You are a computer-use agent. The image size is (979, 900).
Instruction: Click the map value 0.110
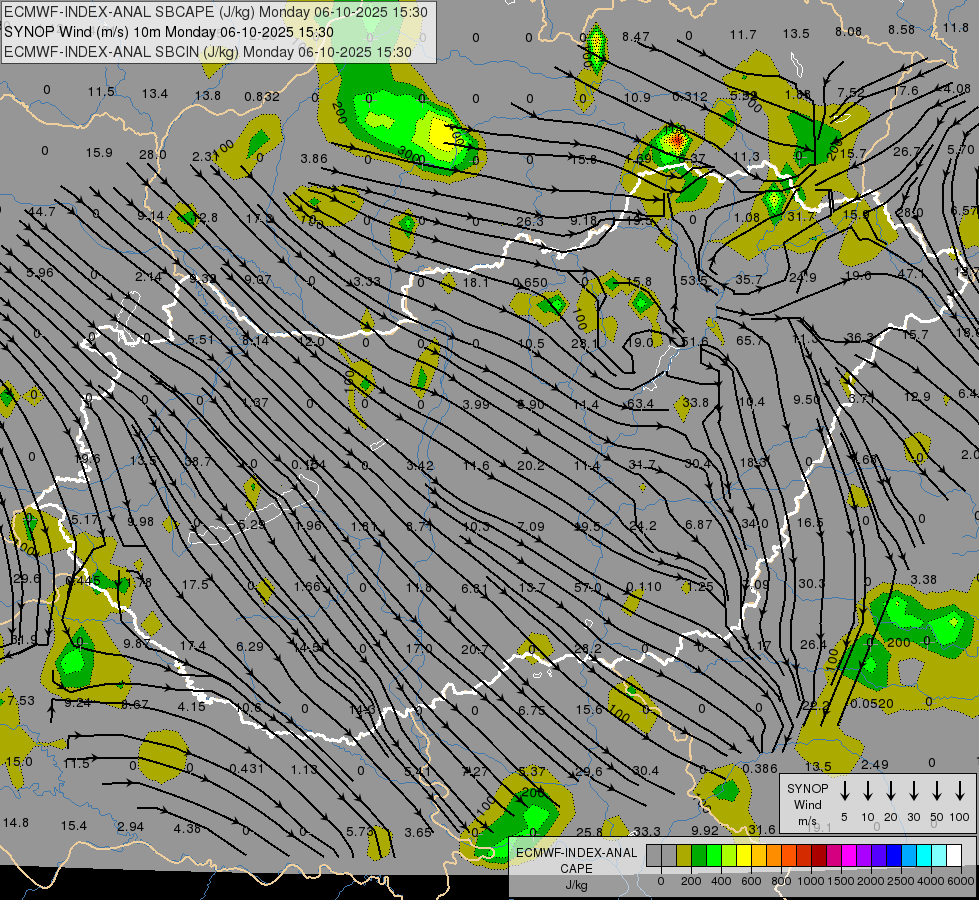pos(644,586)
